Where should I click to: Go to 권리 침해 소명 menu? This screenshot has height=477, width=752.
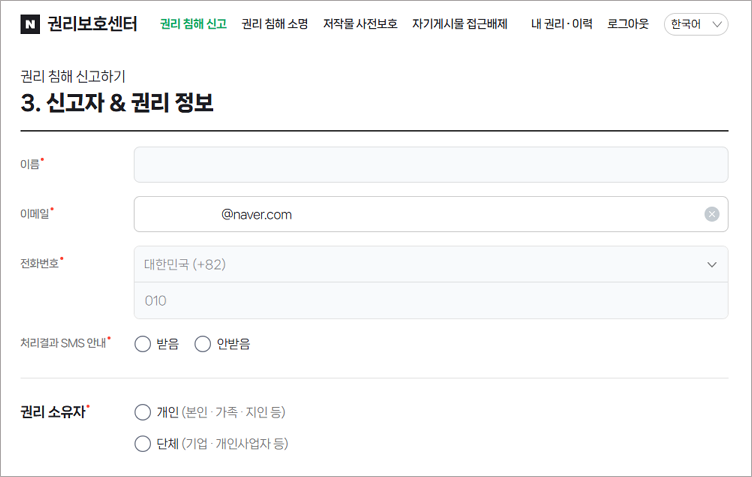[274, 24]
